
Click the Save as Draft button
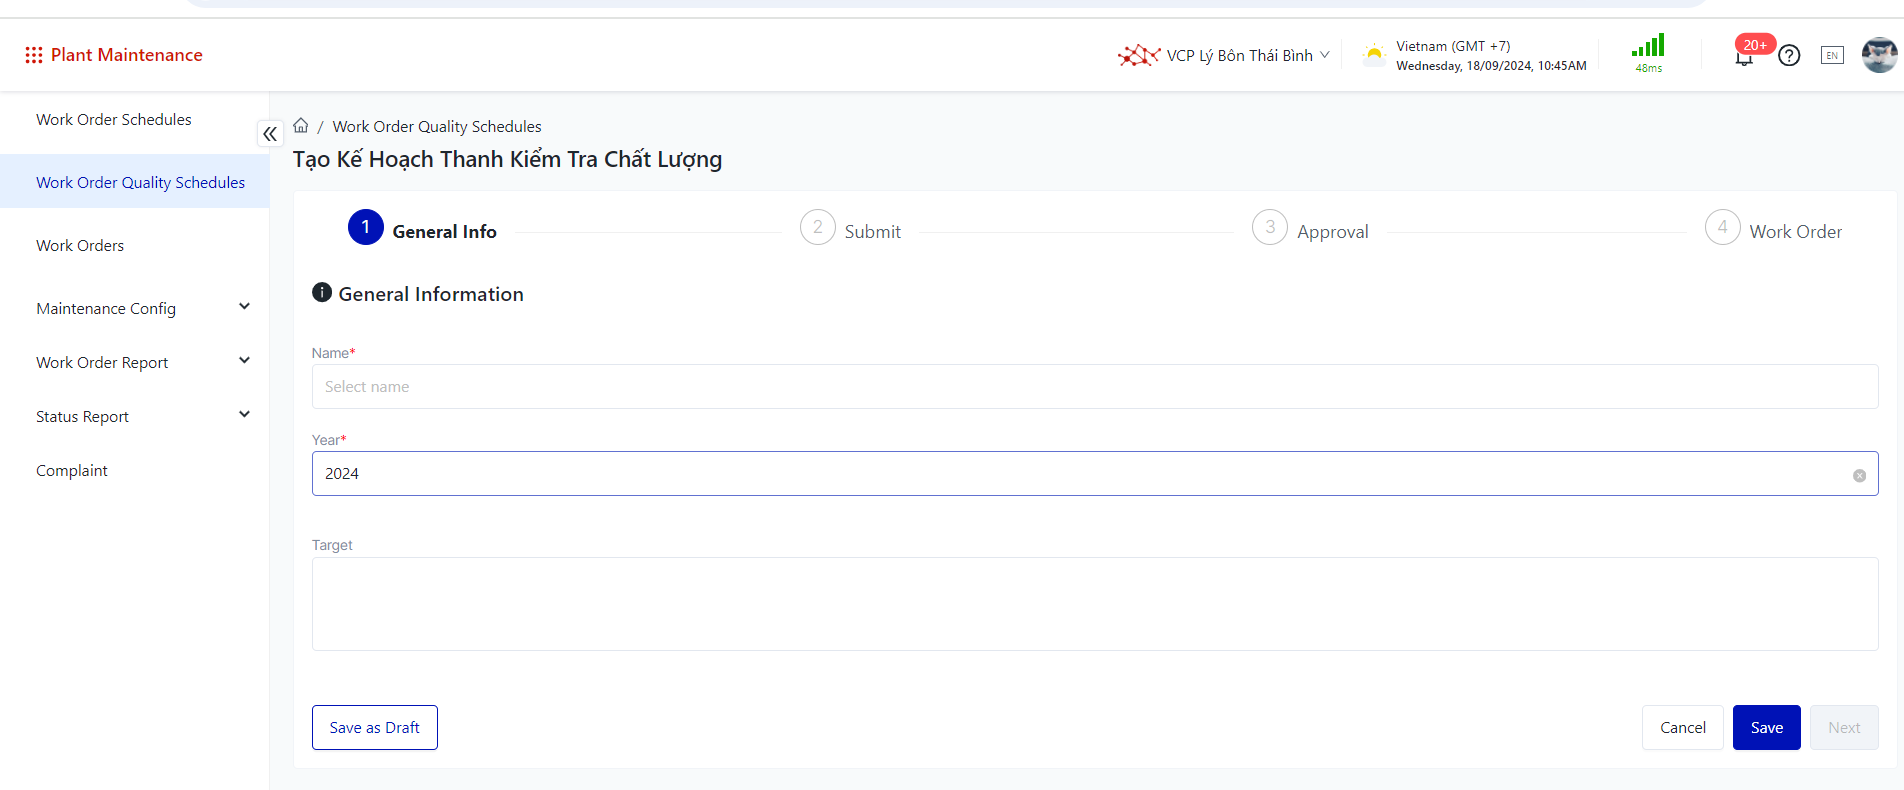tap(375, 728)
